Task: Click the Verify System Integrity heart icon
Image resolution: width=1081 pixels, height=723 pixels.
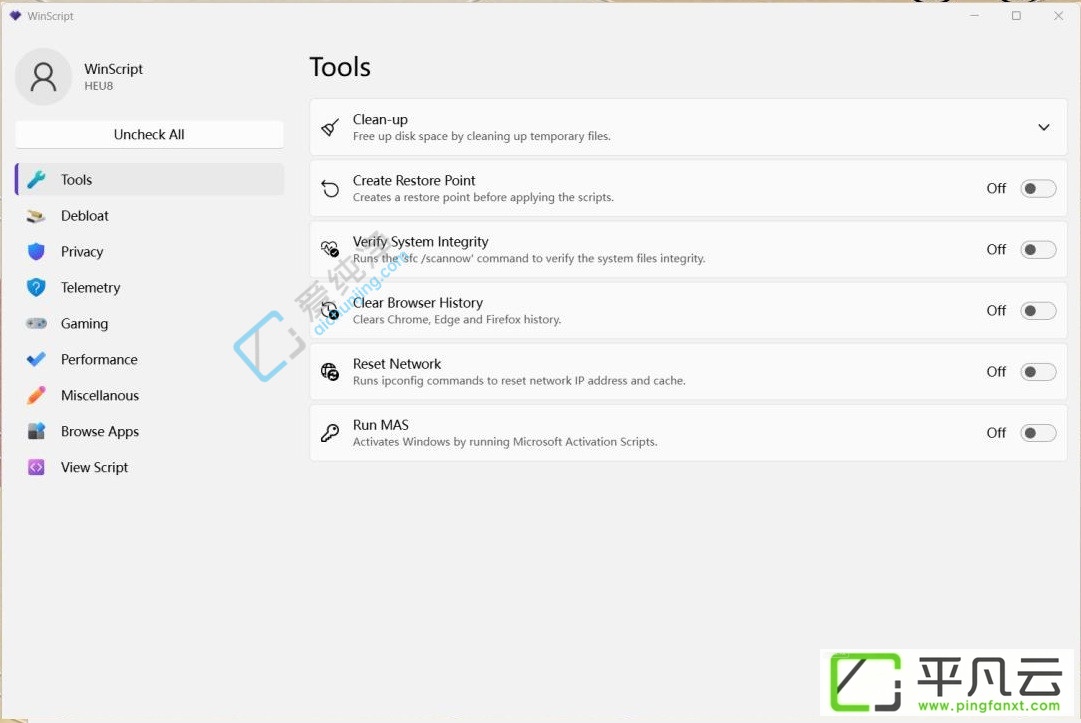Action: 330,249
